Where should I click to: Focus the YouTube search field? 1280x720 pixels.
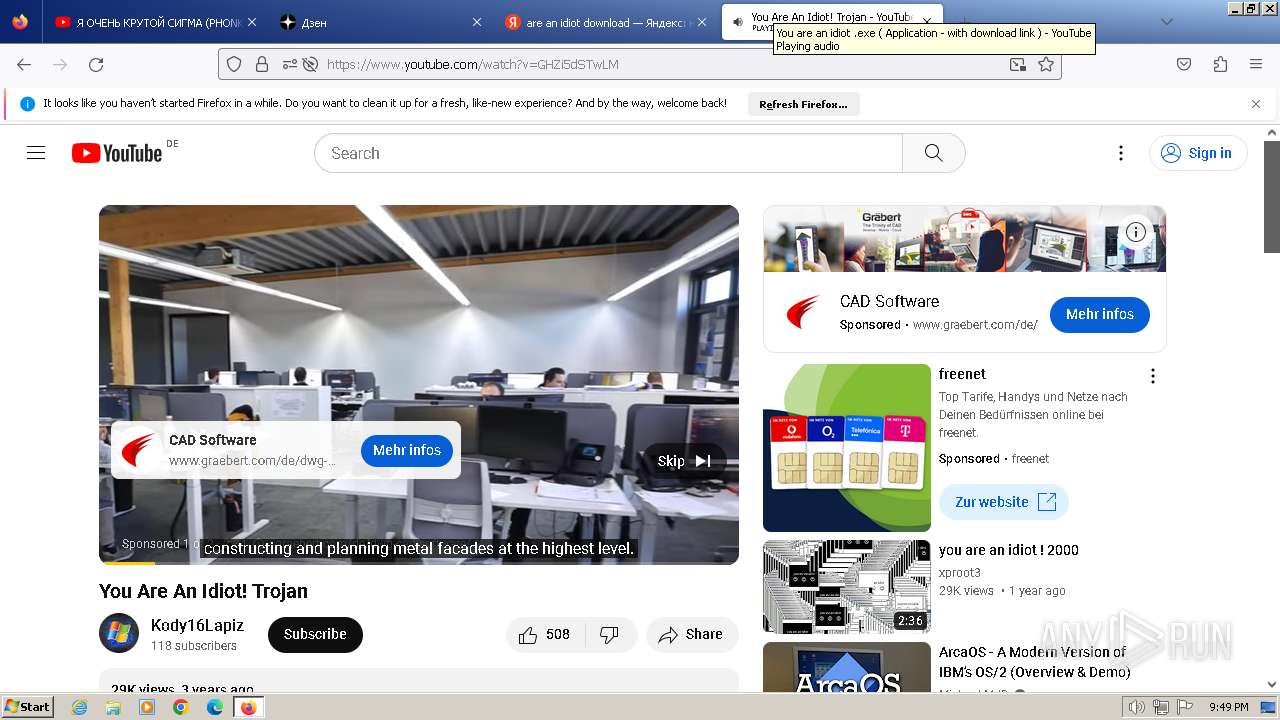(608, 153)
